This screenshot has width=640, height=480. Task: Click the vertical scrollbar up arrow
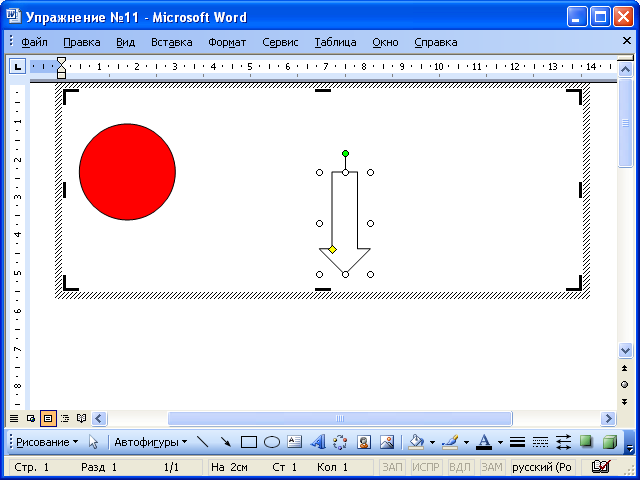[x=625, y=70]
